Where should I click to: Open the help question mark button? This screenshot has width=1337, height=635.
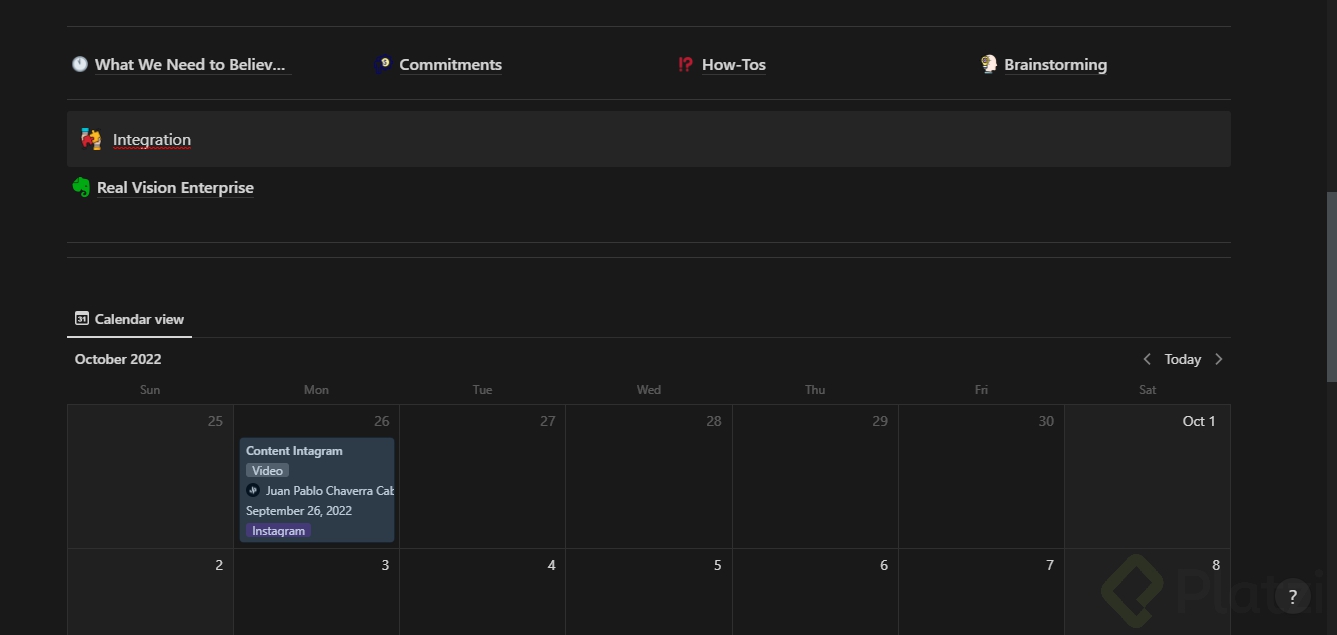[x=1292, y=597]
